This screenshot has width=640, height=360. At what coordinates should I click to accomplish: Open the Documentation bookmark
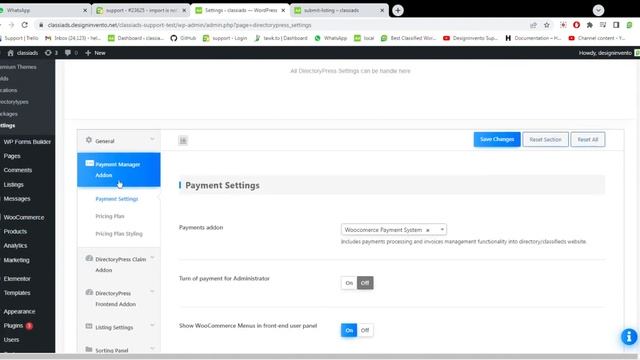pos(533,38)
